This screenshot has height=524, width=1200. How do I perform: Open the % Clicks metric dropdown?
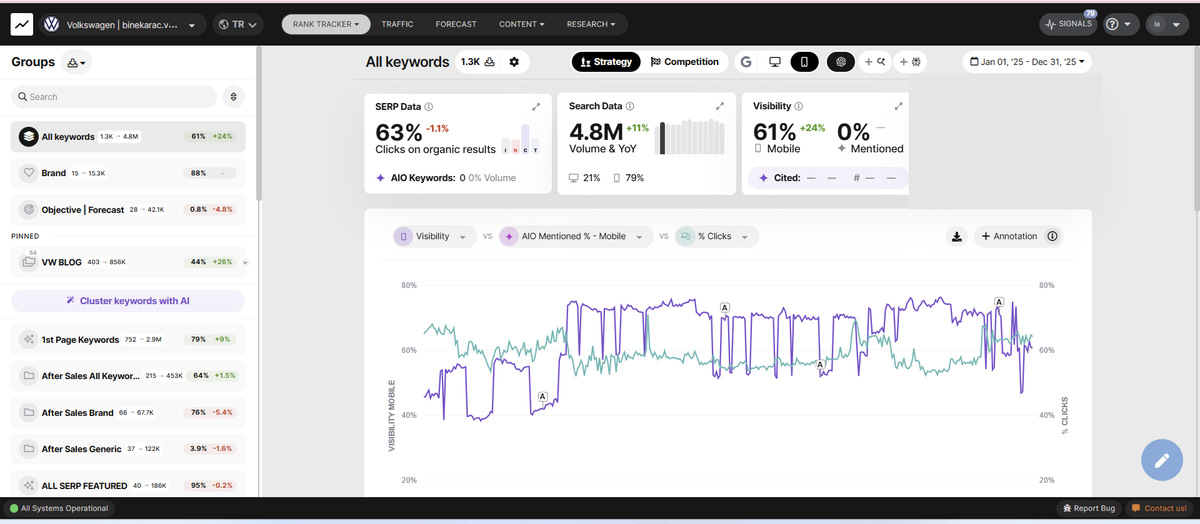tap(716, 237)
